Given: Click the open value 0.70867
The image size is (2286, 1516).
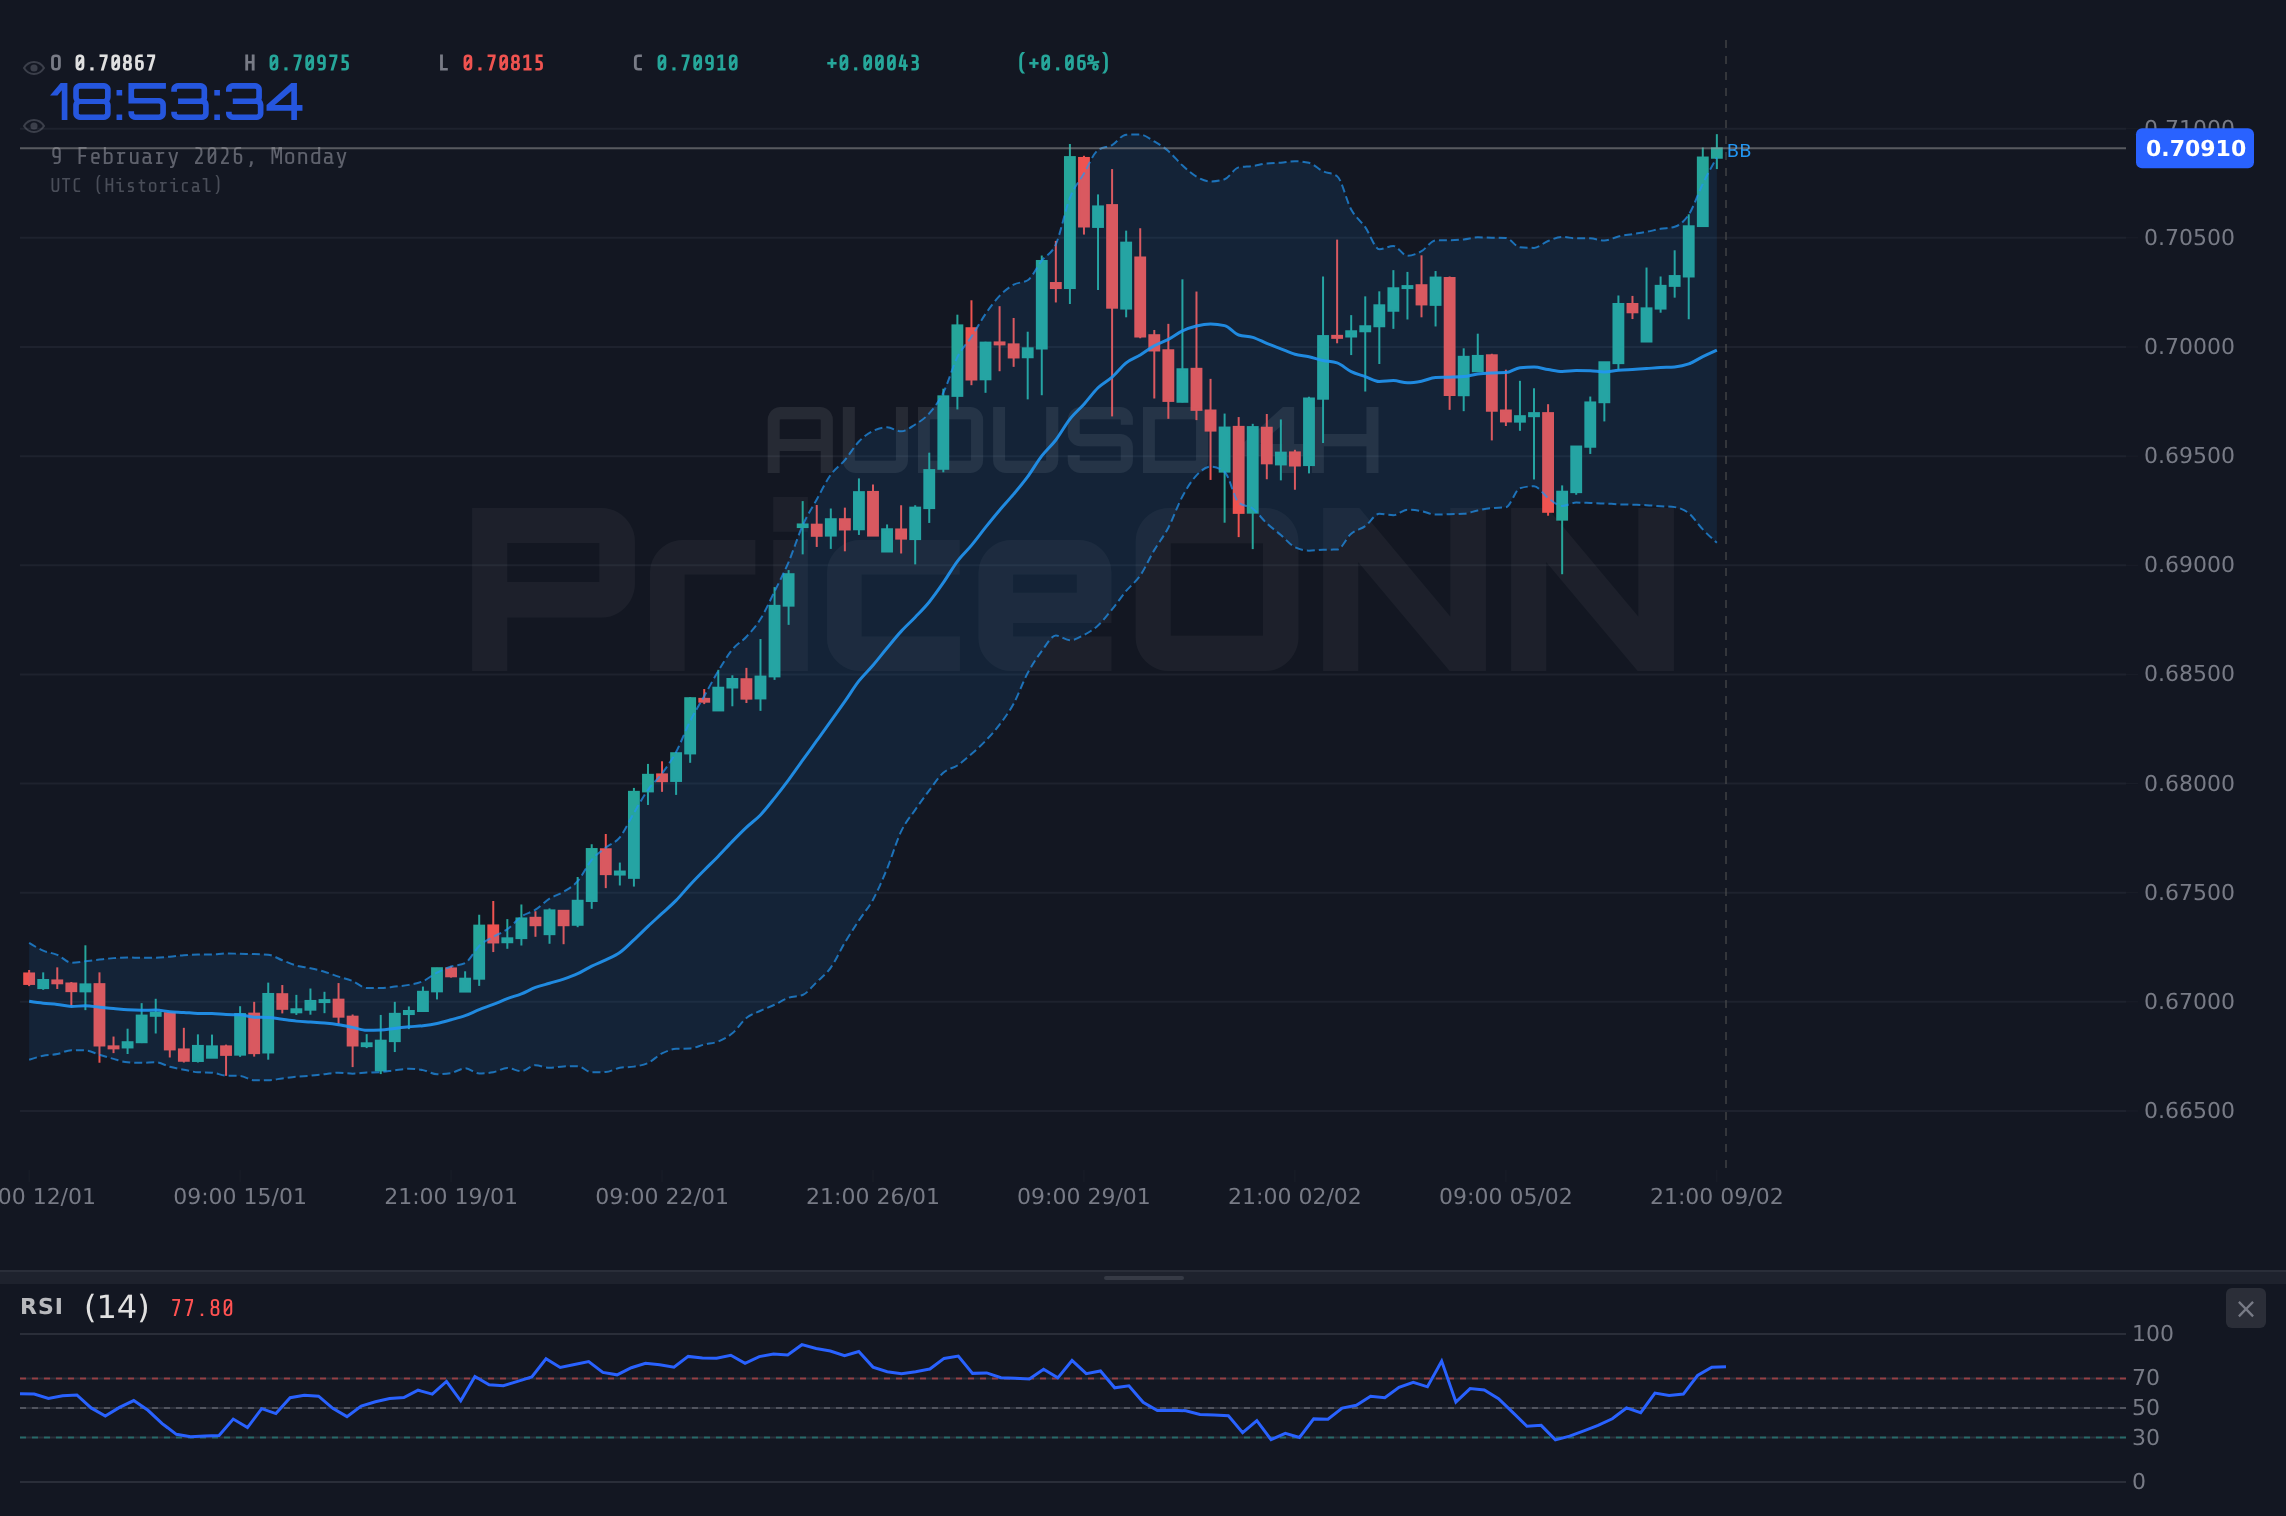Looking at the screenshot, I should point(116,63).
